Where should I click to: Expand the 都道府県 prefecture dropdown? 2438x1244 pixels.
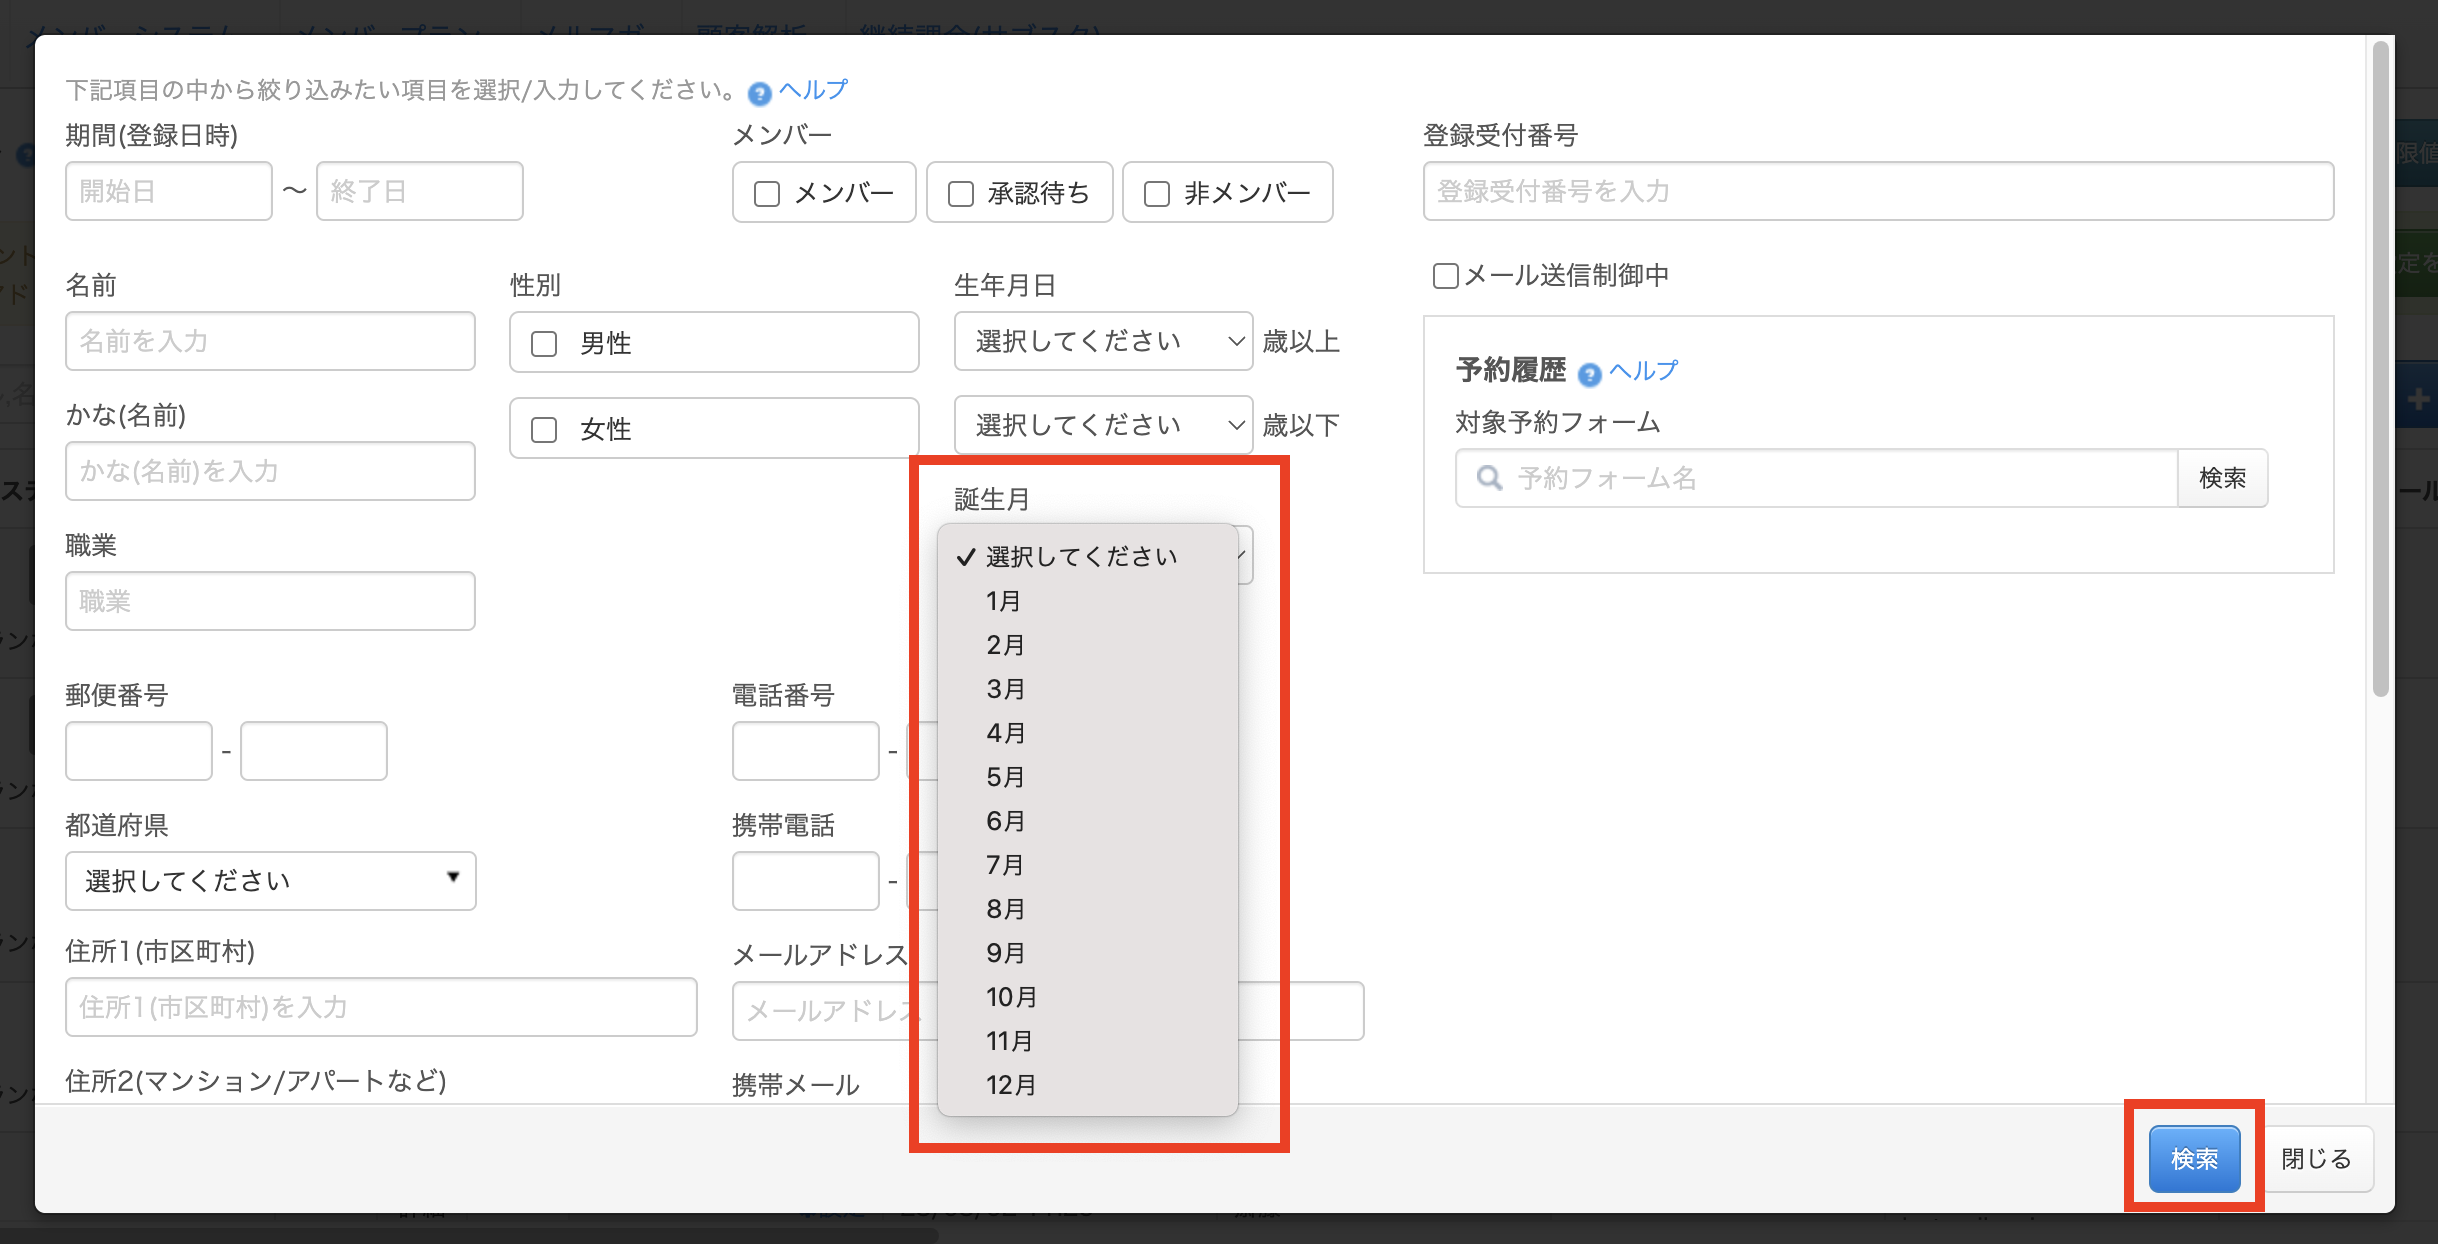coord(270,880)
